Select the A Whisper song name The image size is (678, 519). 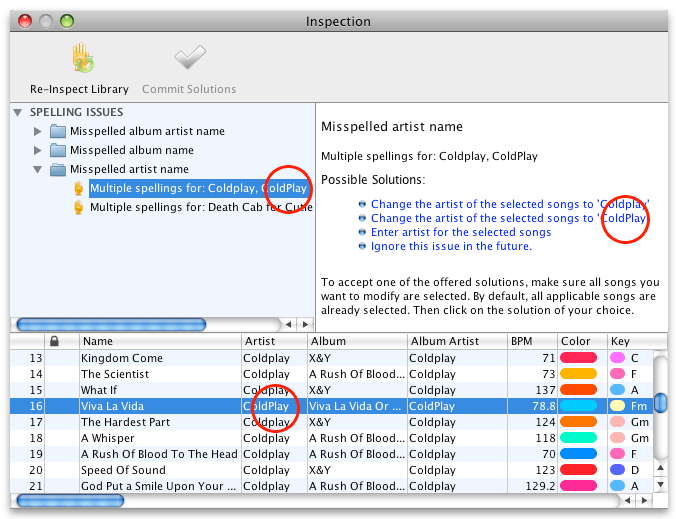[108, 438]
